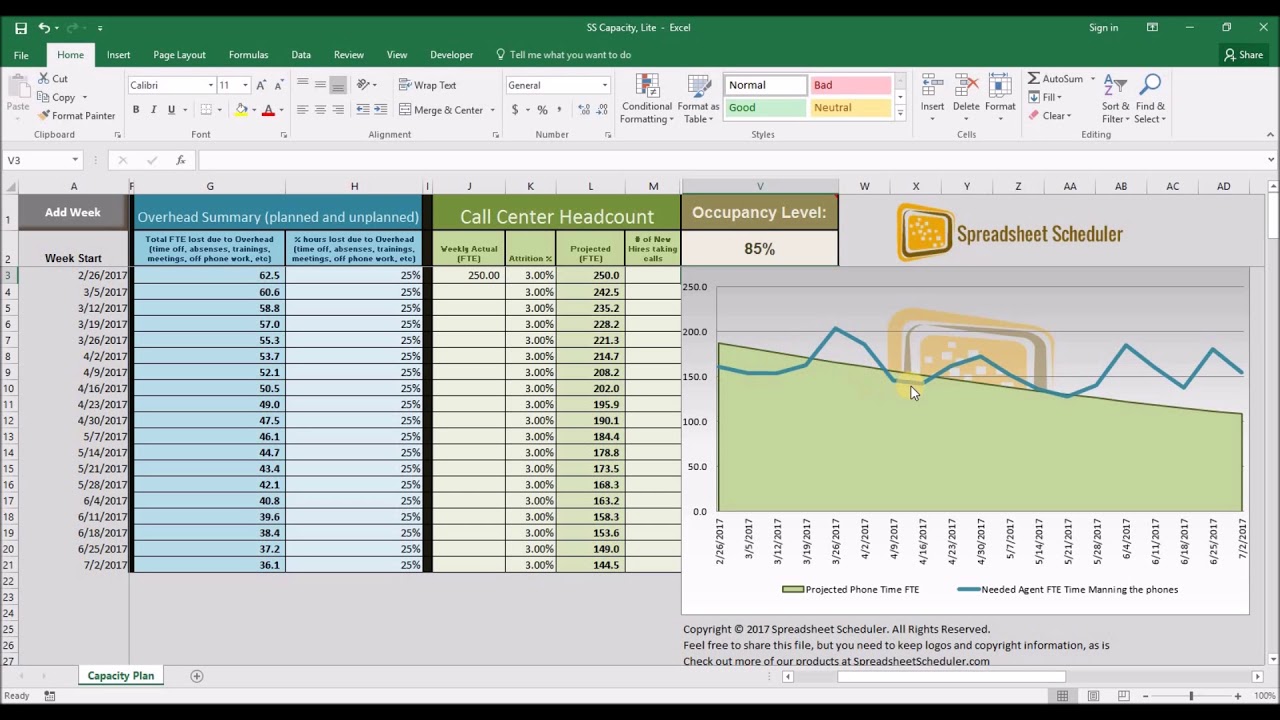Open the File menu
Screen dimensions: 1280x720
pos(21,55)
